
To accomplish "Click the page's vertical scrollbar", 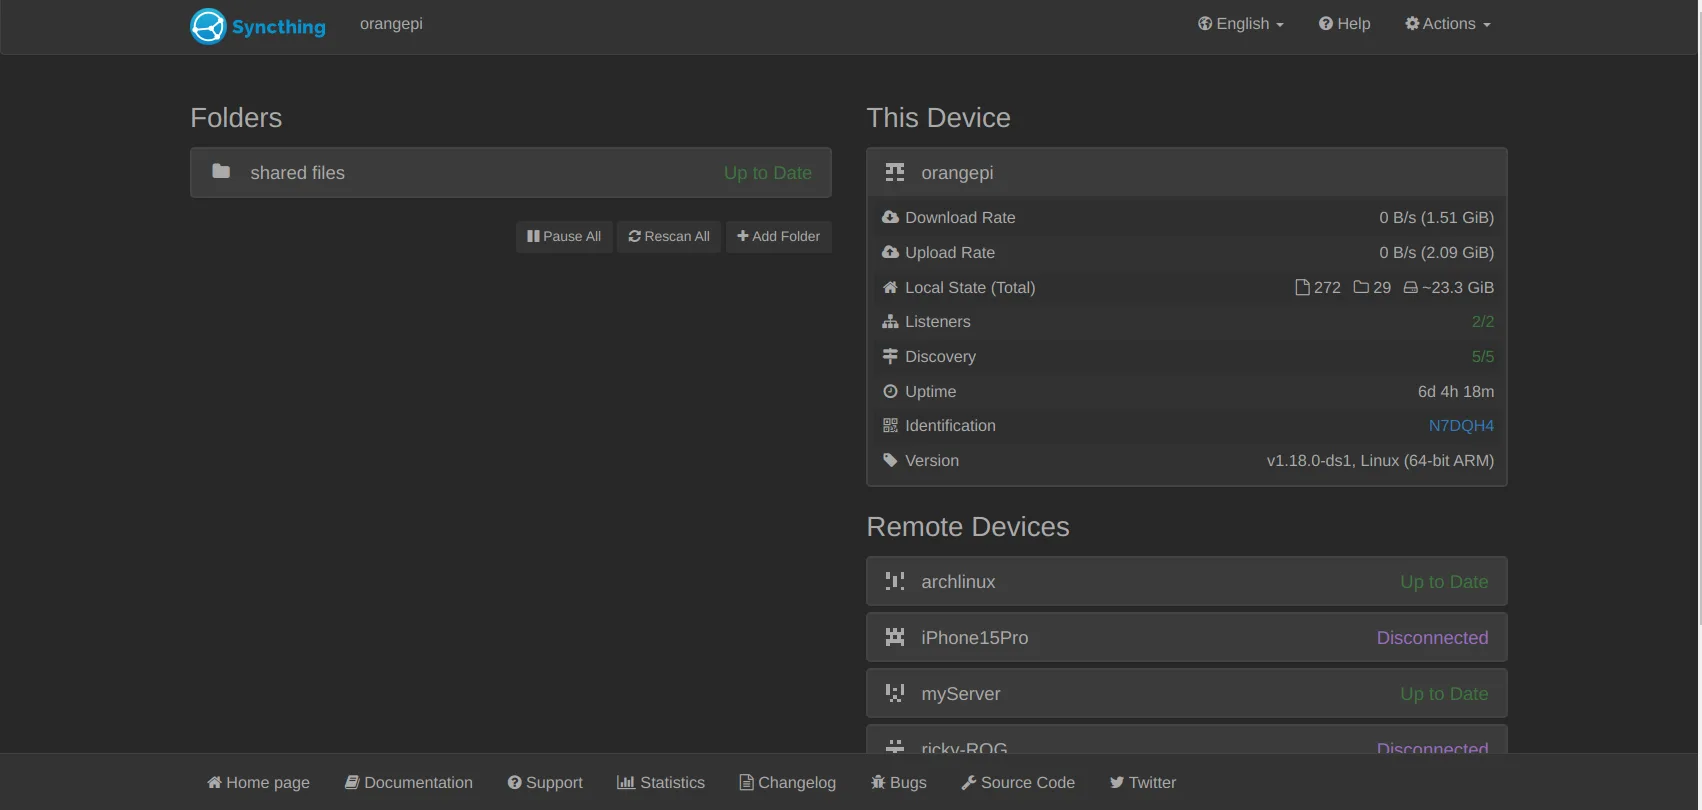I will tap(1698, 314).
